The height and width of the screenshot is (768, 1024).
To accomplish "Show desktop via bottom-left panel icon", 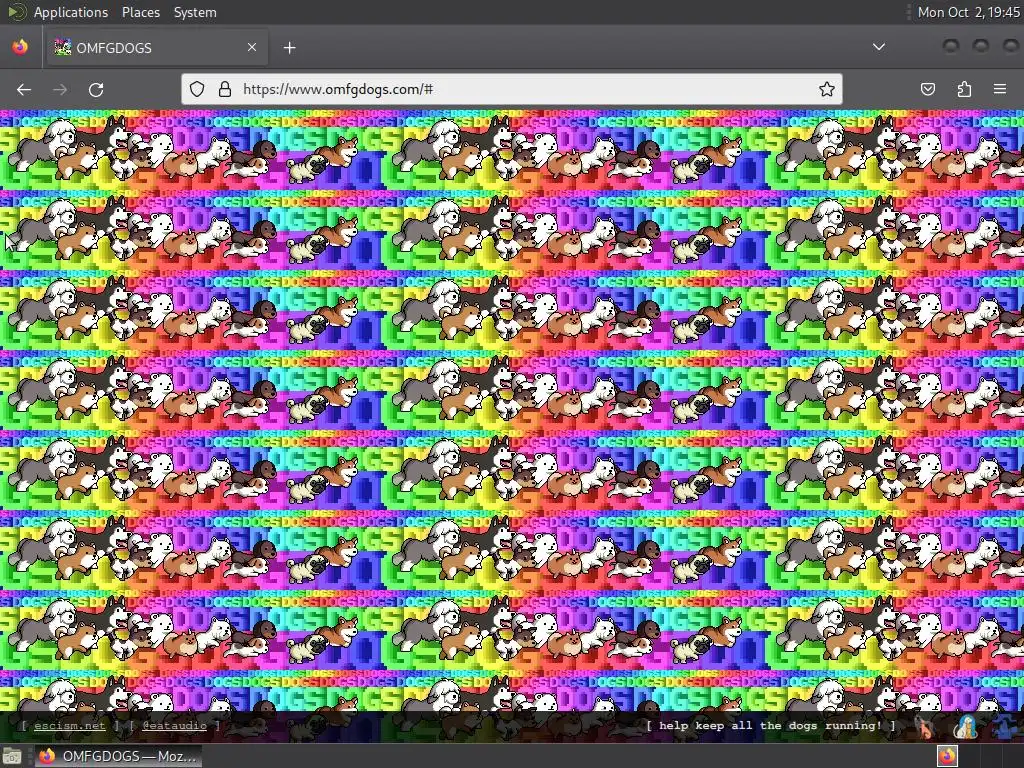I will point(12,756).
